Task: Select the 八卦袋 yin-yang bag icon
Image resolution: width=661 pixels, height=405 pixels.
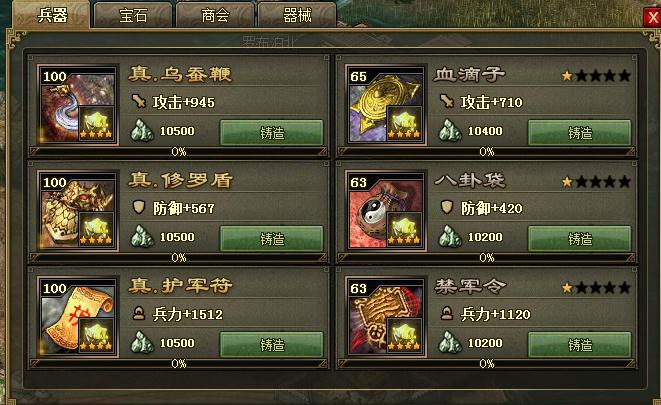Action: [x=385, y=211]
